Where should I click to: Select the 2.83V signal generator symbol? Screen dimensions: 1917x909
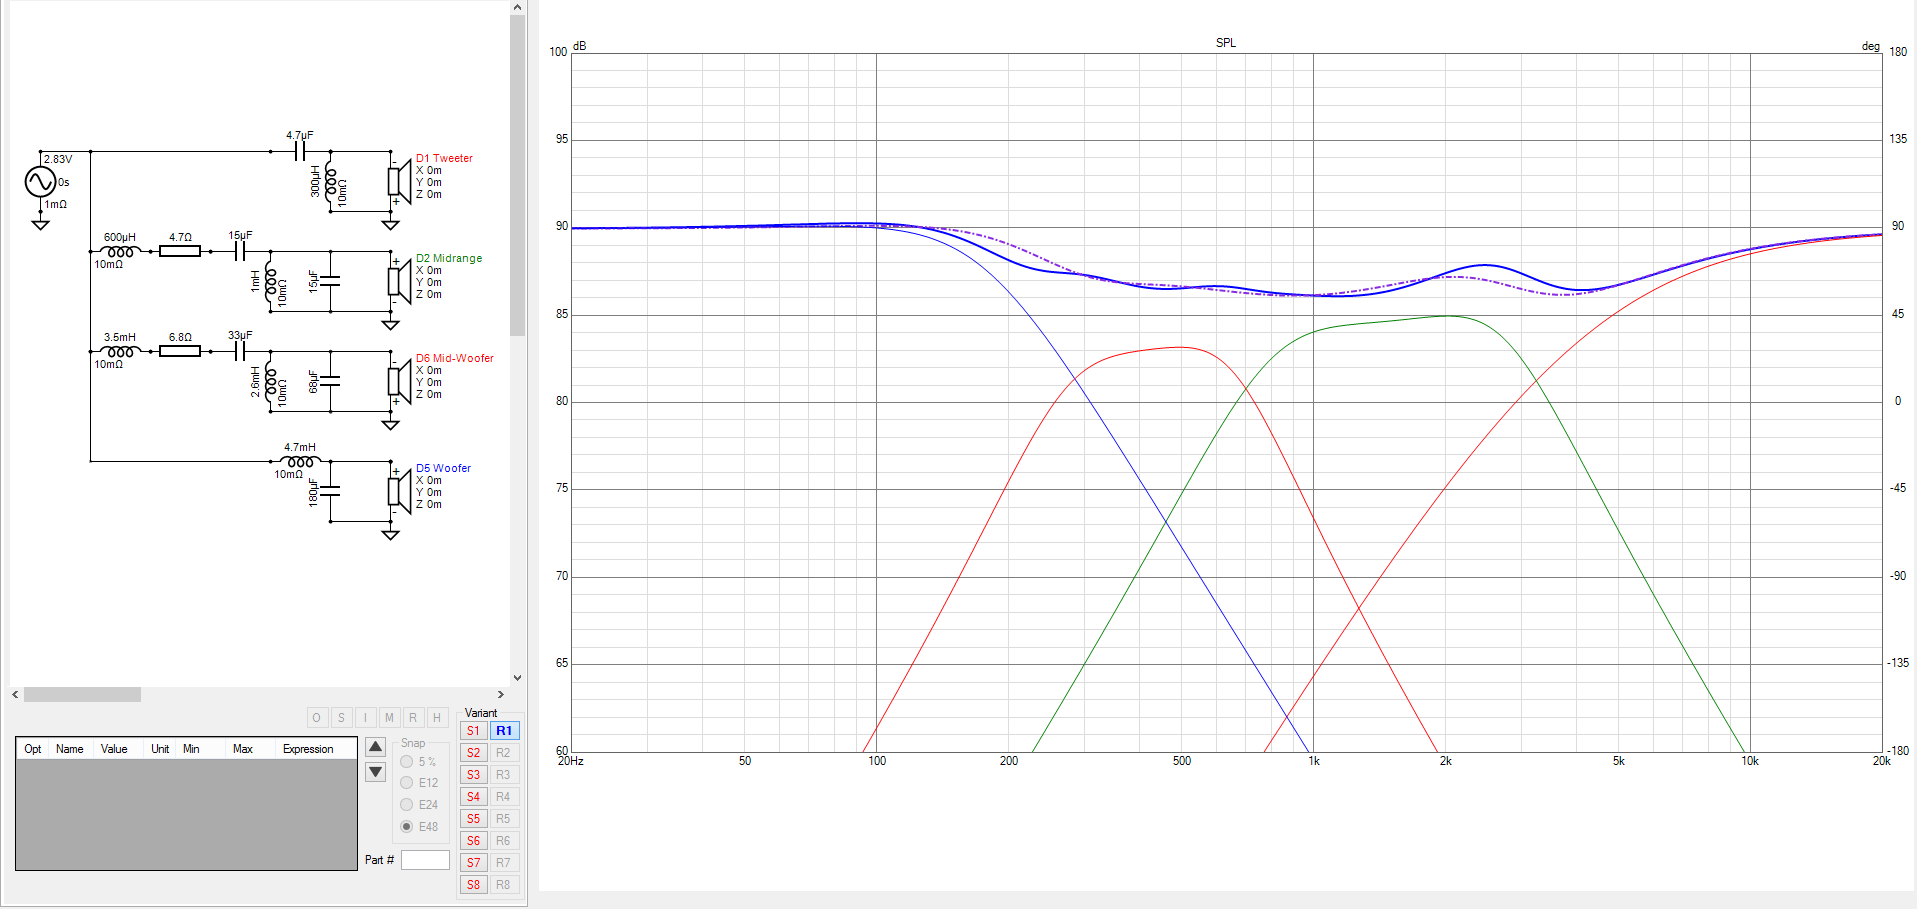(x=40, y=182)
